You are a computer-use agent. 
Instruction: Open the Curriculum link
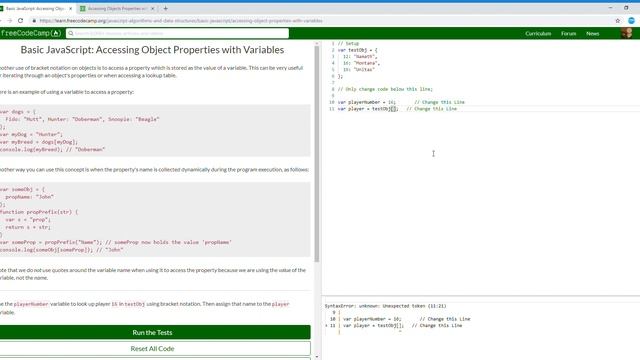click(538, 33)
